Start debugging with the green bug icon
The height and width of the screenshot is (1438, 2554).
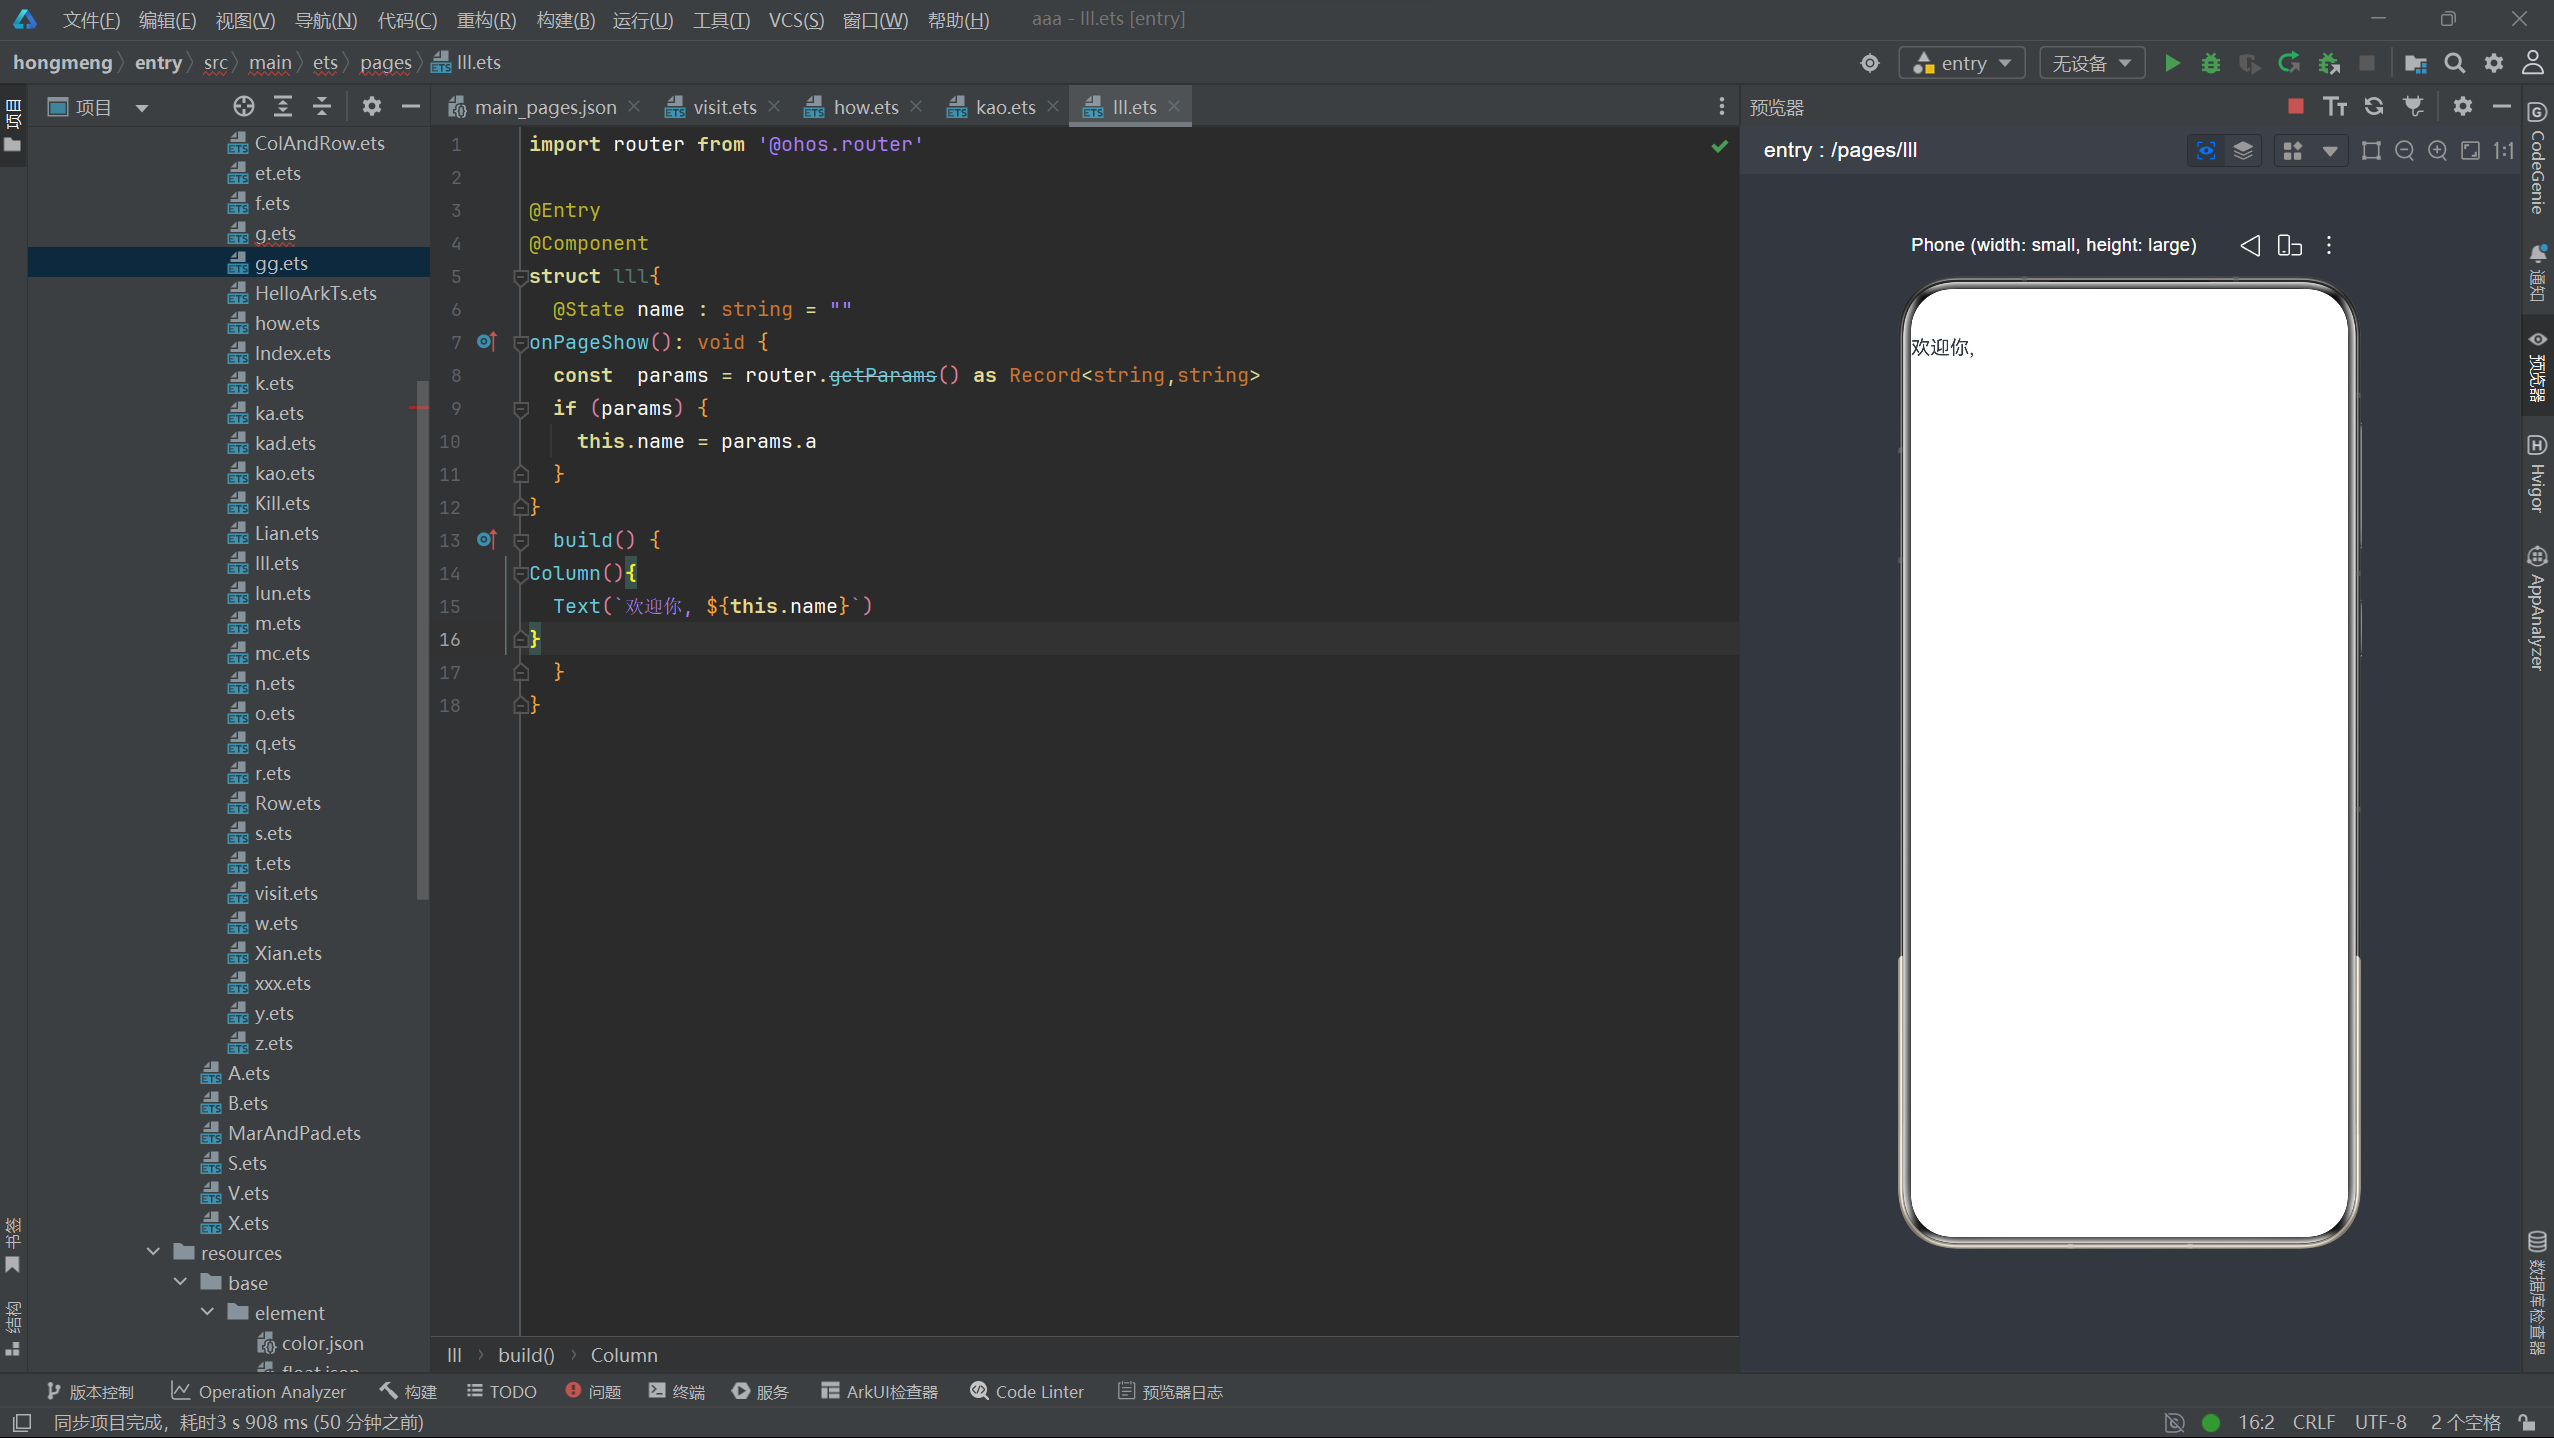coord(2211,63)
